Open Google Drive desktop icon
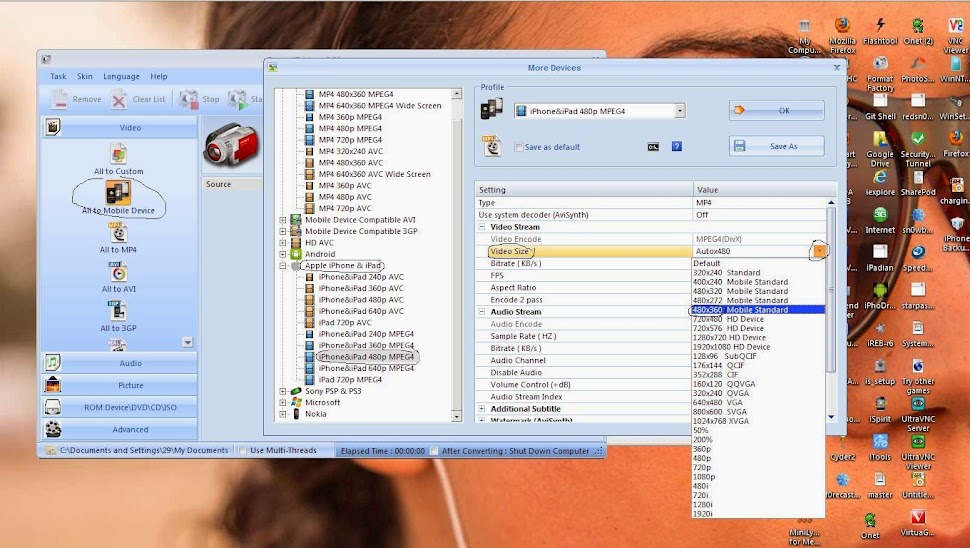This screenshot has height=548, width=970. [x=880, y=139]
